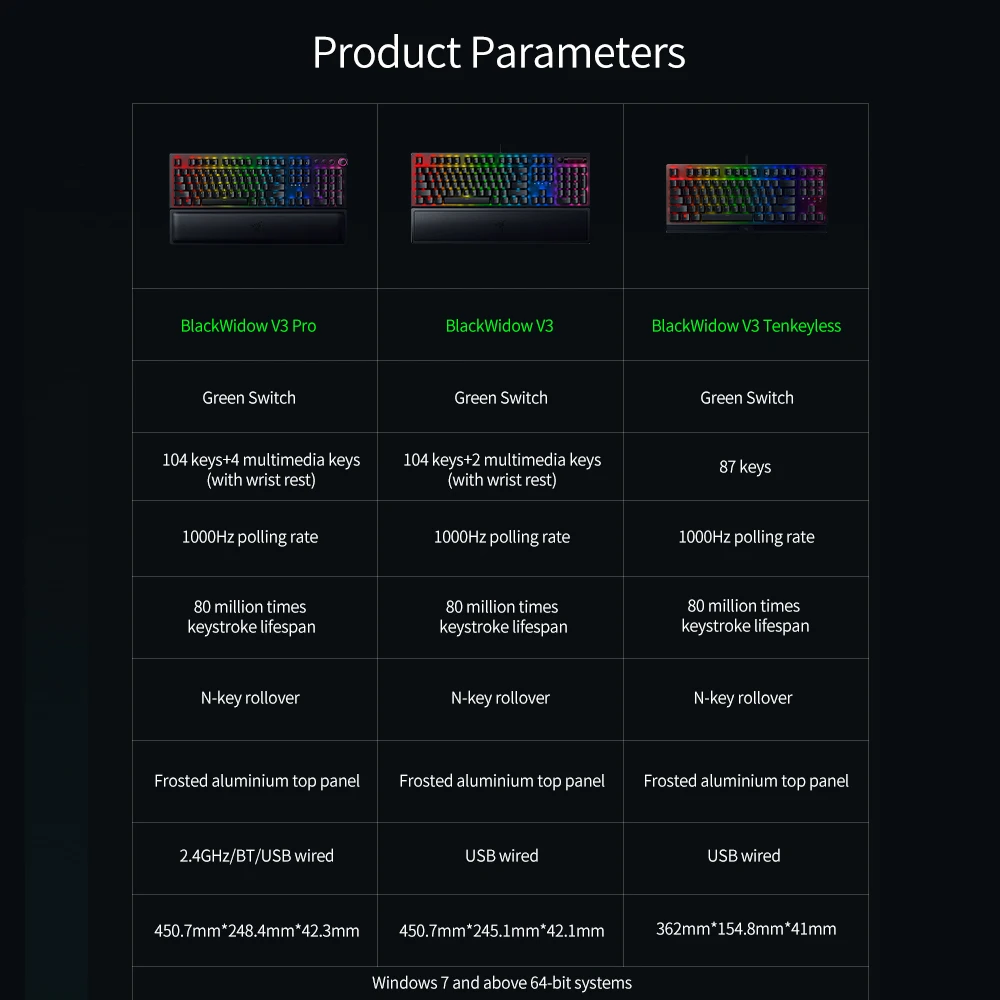Select N-key rollover in the middle column
The height and width of the screenshot is (1000, 1000).
[500, 698]
